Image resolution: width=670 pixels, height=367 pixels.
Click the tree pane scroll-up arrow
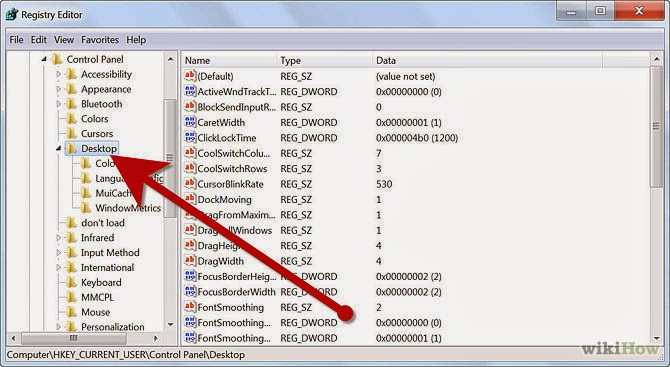(x=170, y=59)
